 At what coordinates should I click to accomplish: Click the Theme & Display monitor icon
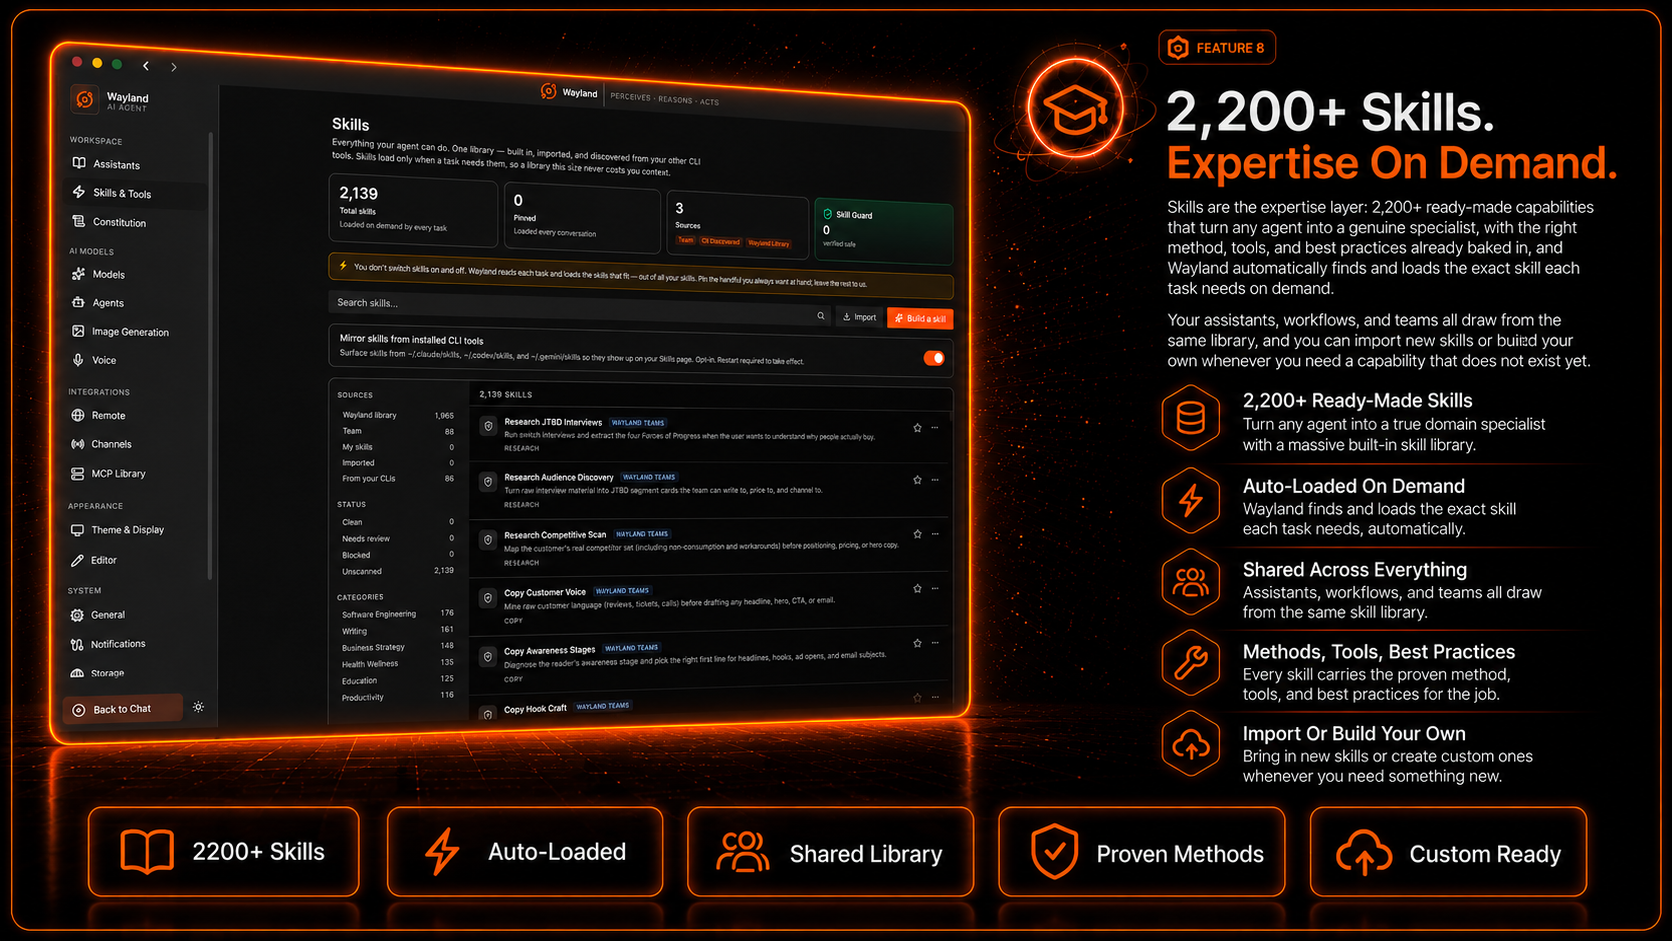pos(77,530)
